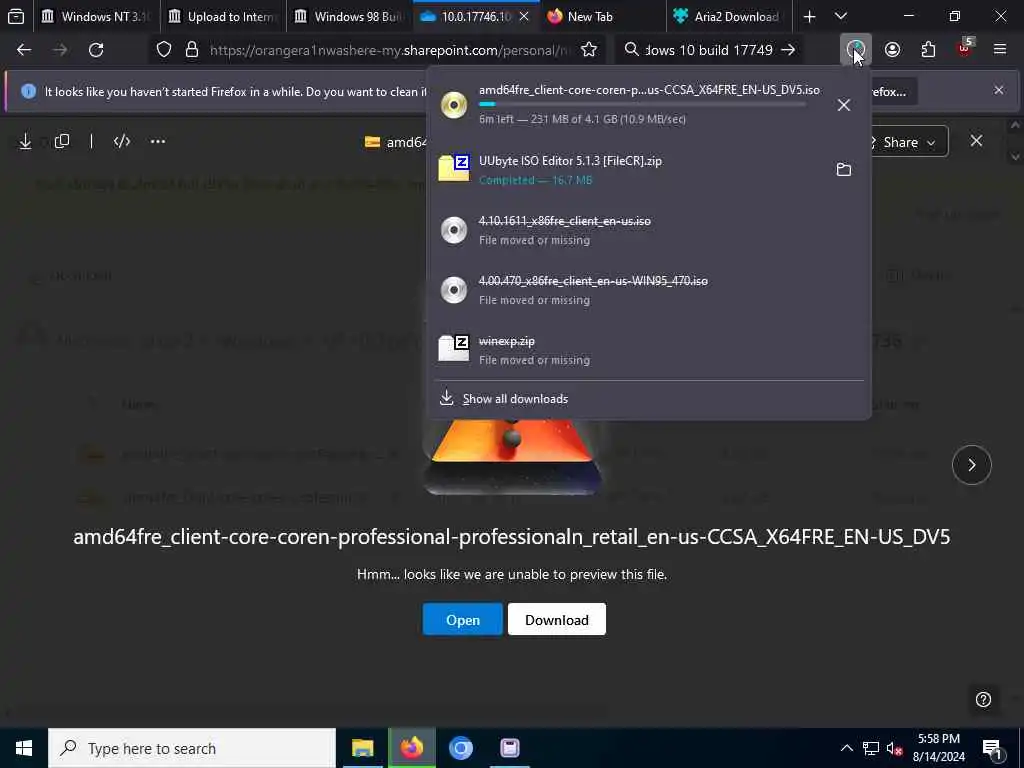Switch to Windows NT 3.1 tab
1024x768 pixels.
96,16
